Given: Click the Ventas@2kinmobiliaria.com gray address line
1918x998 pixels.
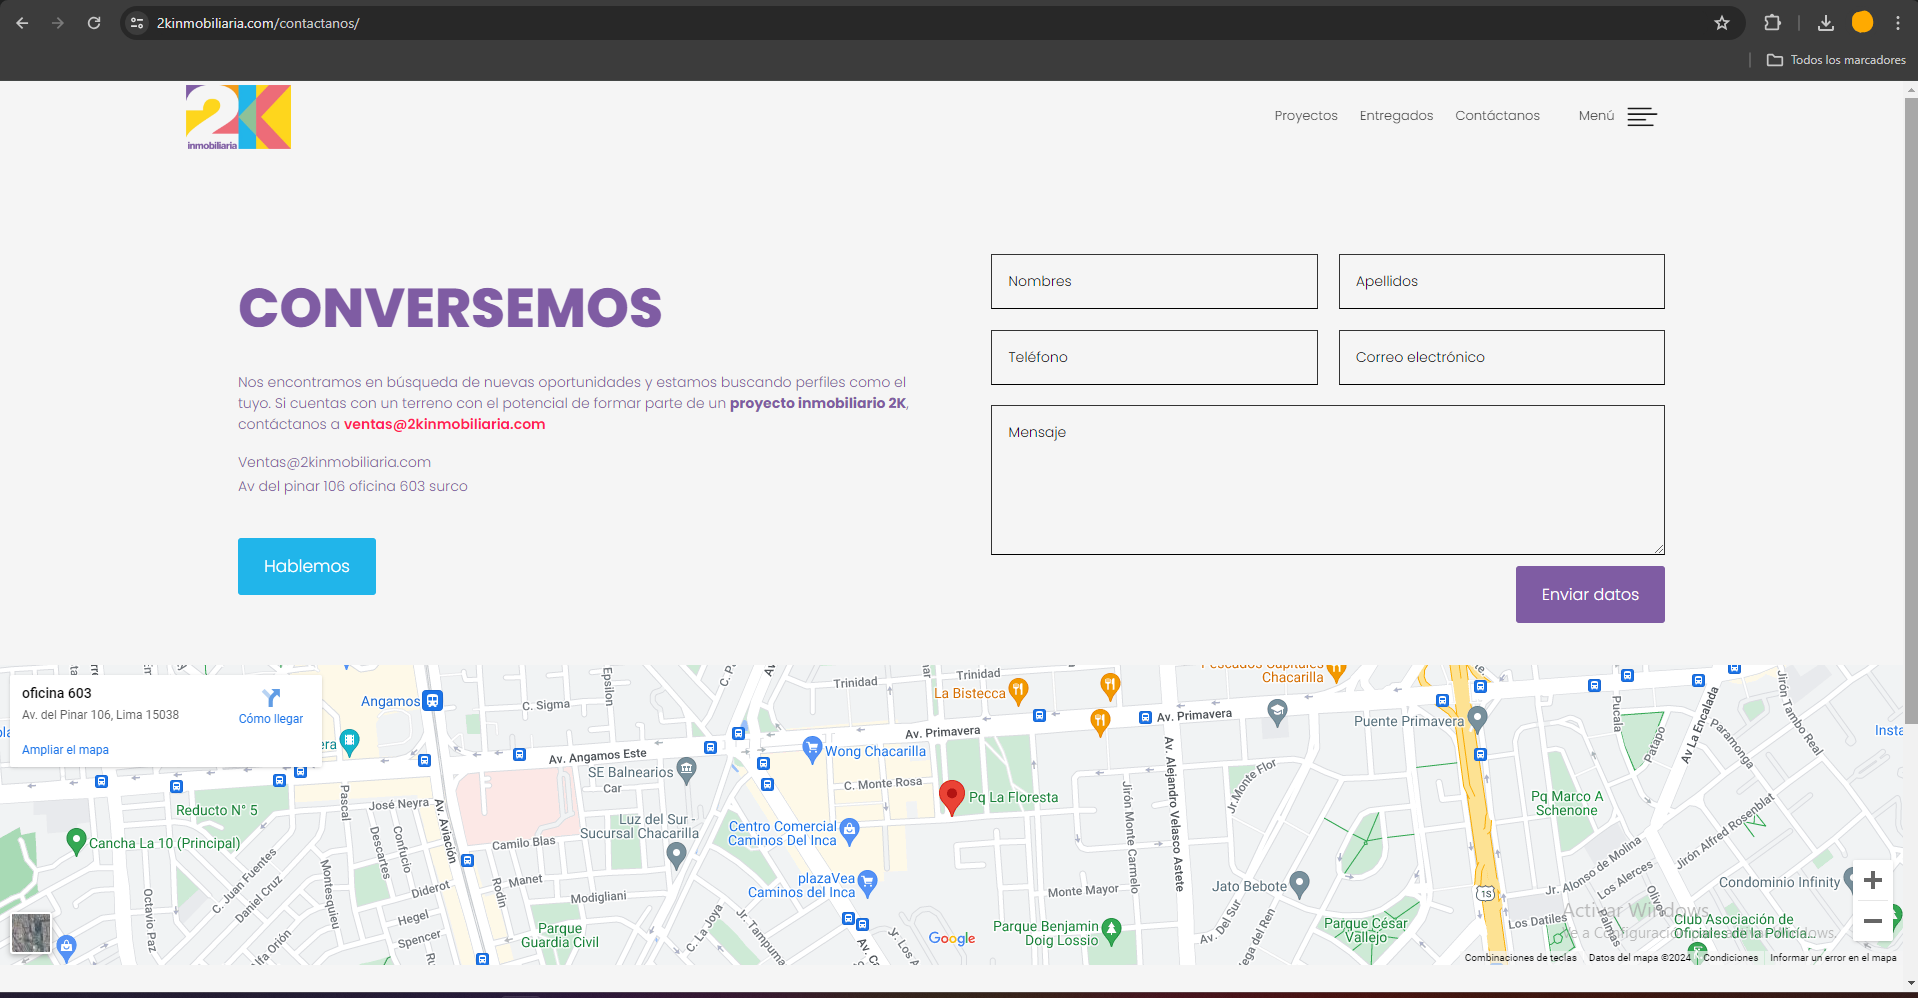Looking at the screenshot, I should [334, 462].
